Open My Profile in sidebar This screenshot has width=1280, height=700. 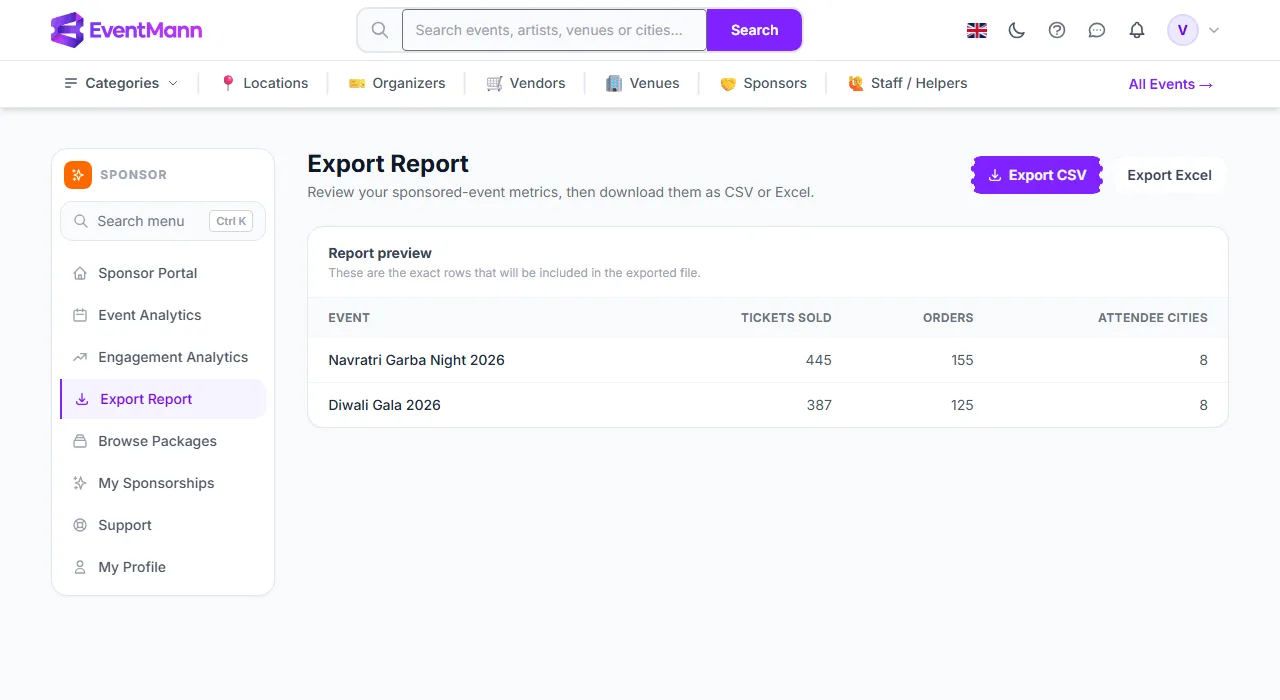tap(163, 567)
